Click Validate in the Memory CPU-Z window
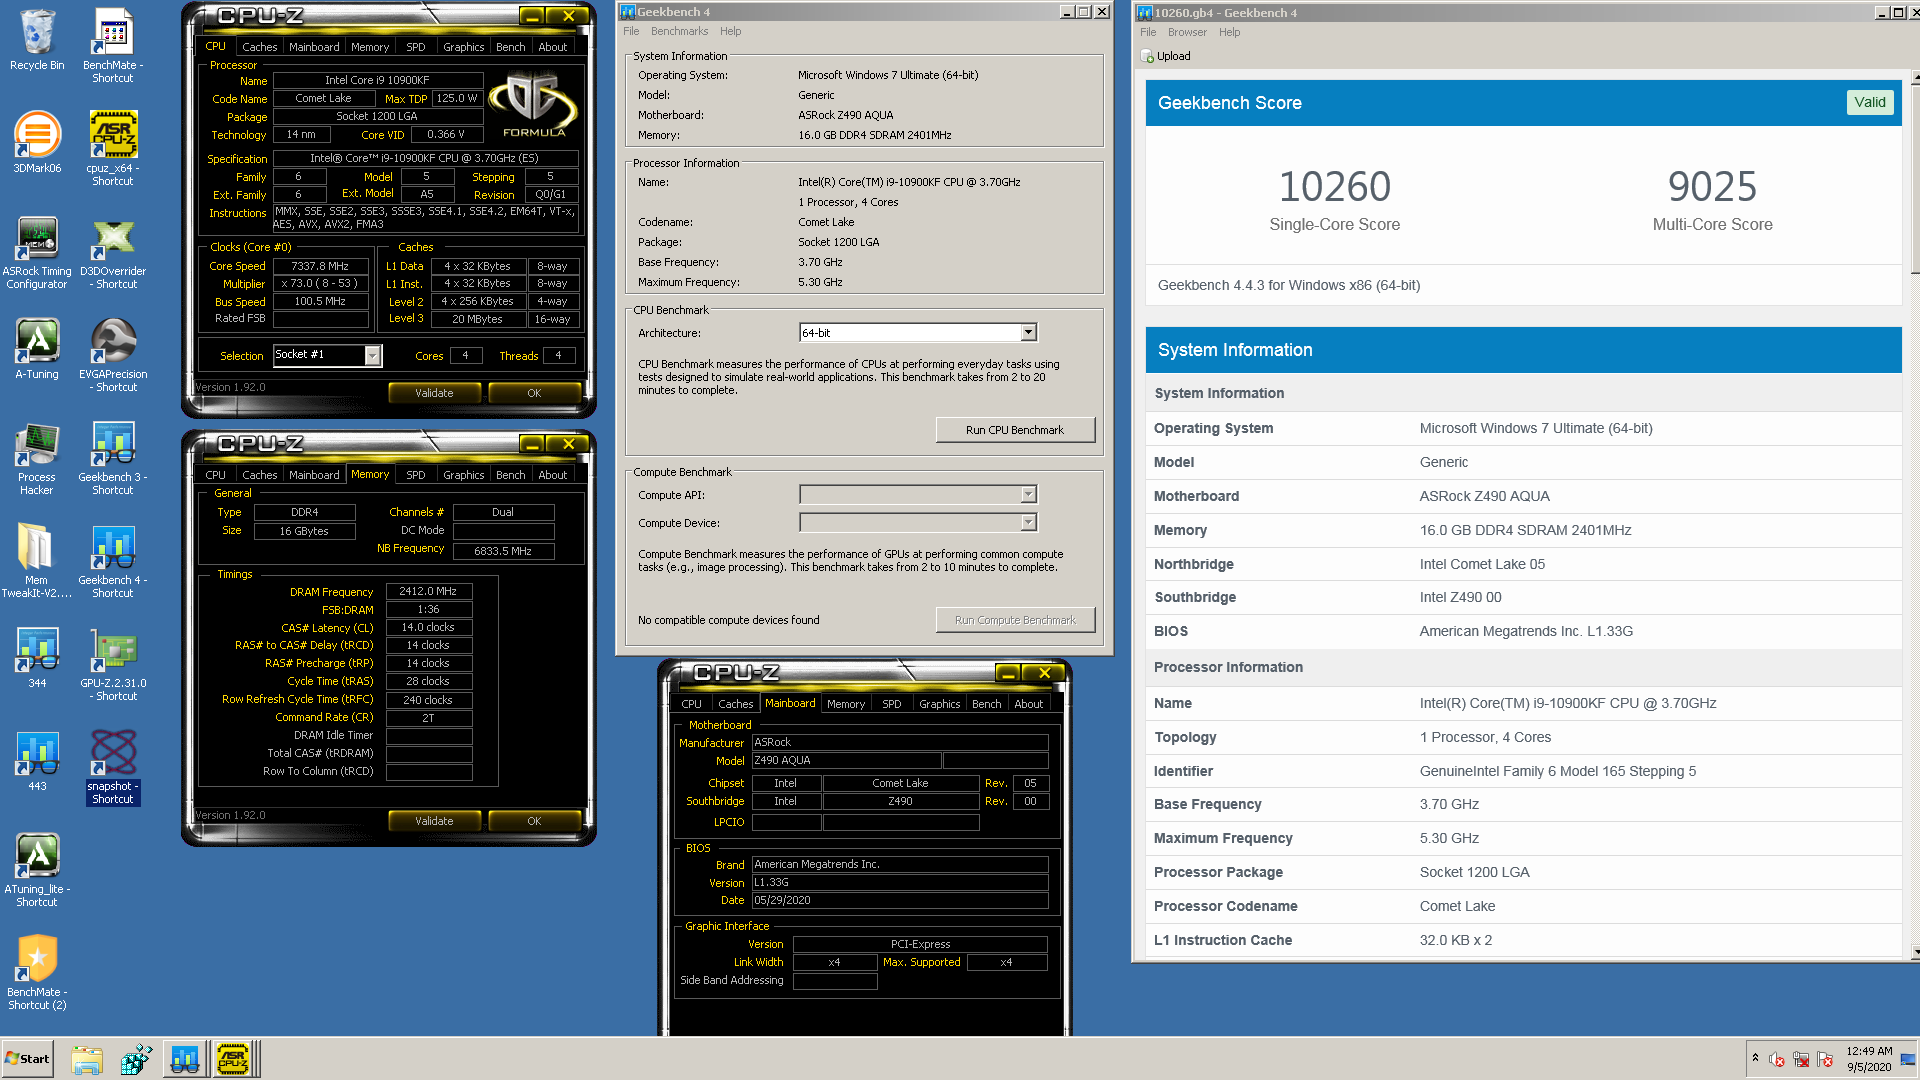 pos(434,821)
